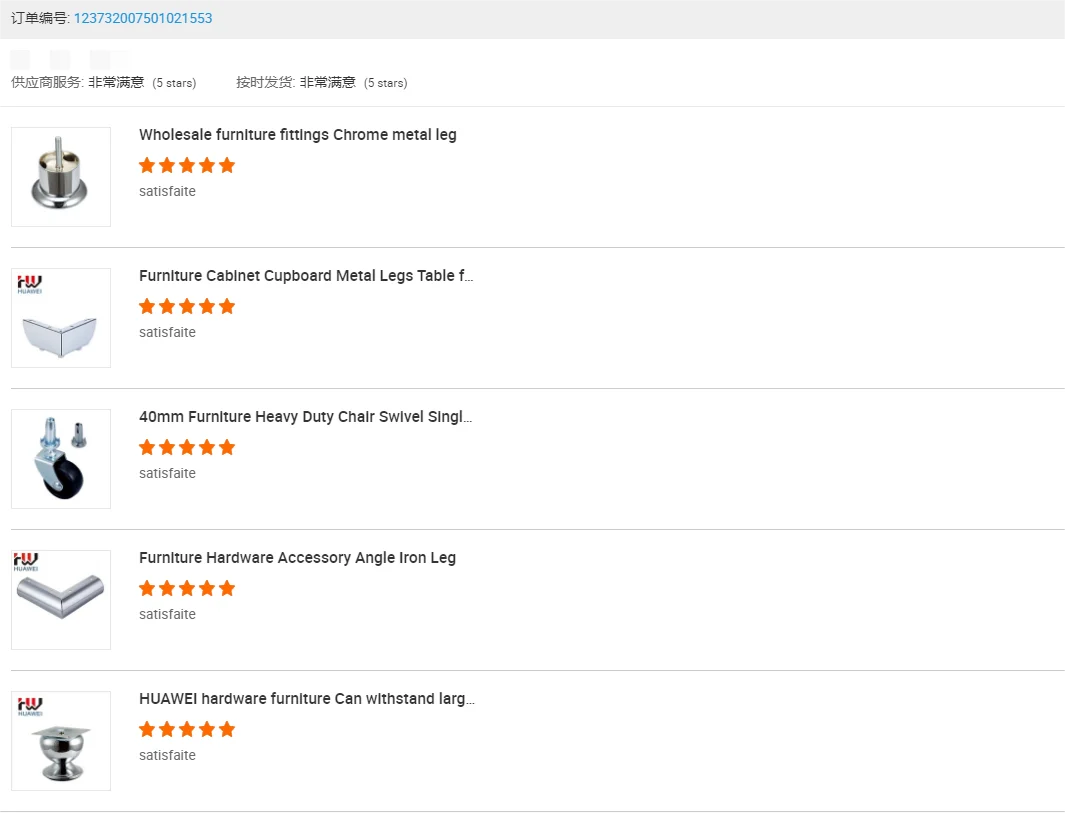1065x813 pixels.
Task: Click first star of HUAWEI hardware furniture rating
Action: tap(147, 729)
